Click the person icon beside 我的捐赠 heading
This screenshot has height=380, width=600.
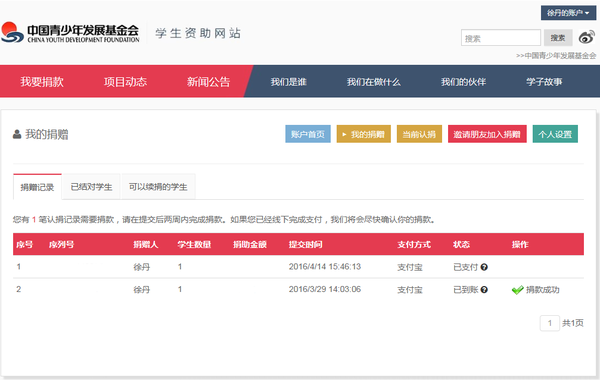(17, 134)
